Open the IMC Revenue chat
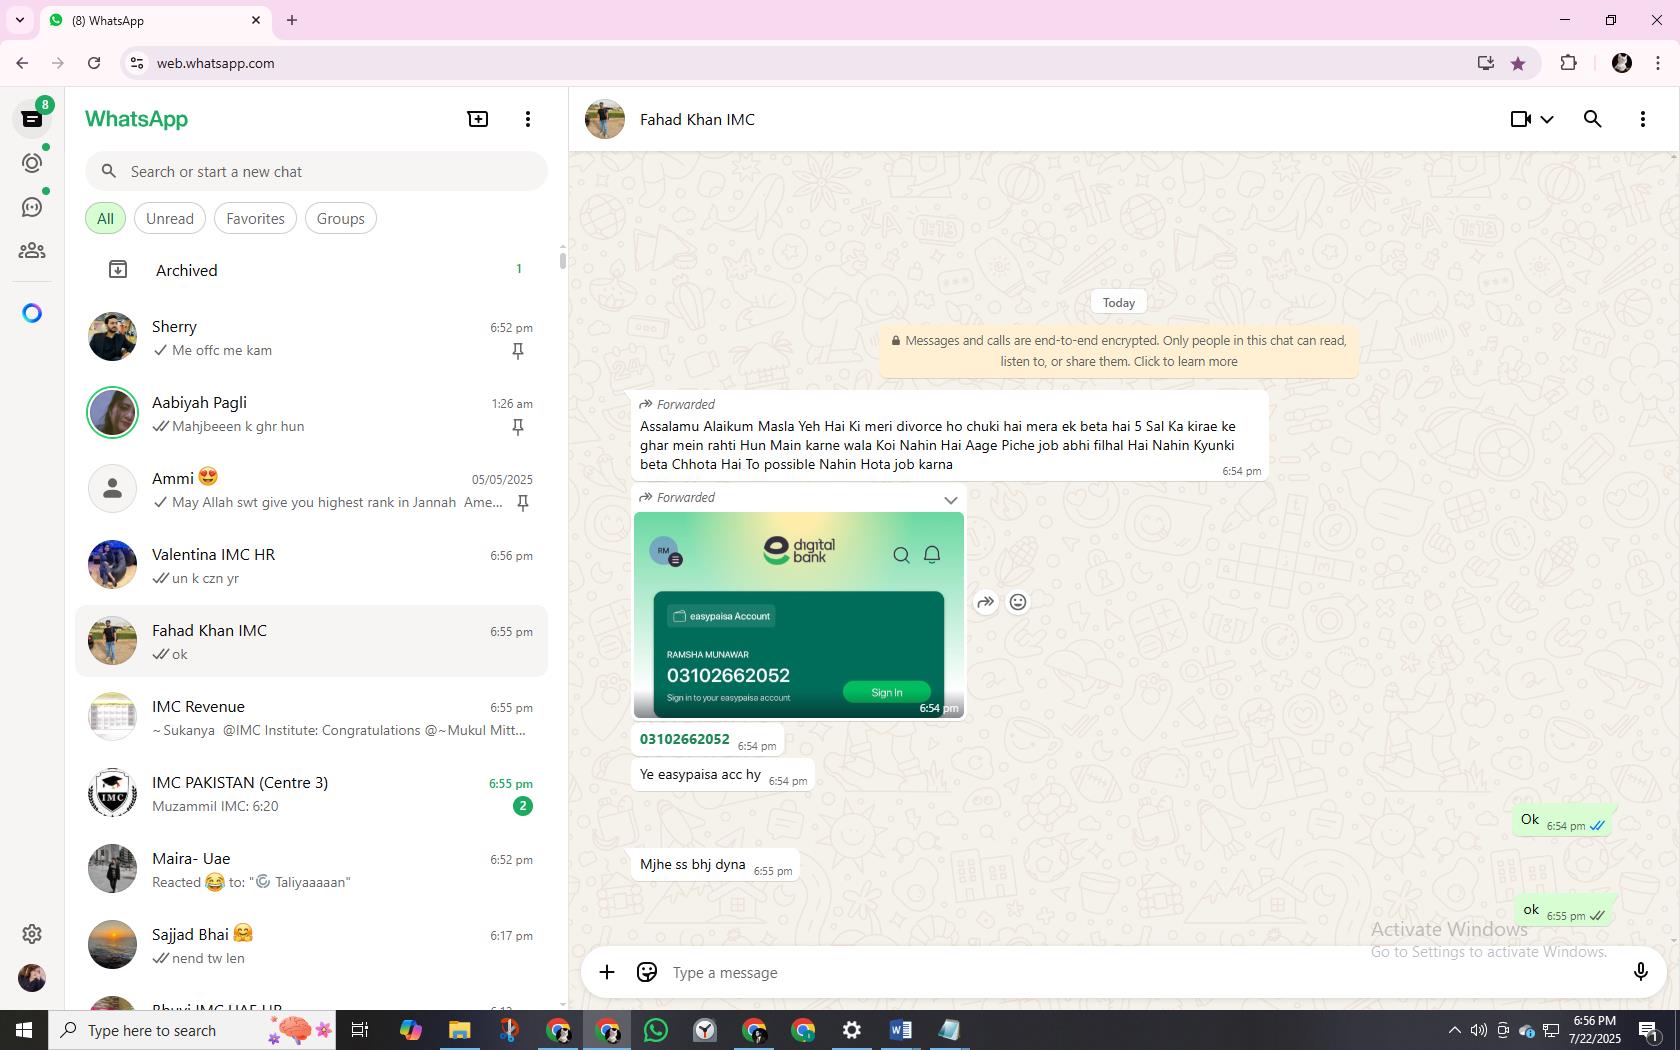1680x1050 pixels. pyautogui.click(x=312, y=718)
